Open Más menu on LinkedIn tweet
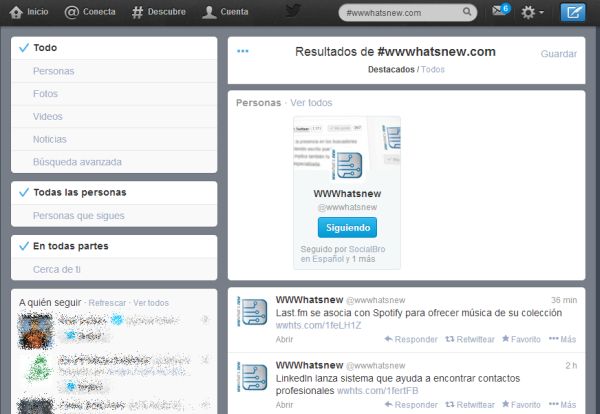The image size is (600, 414). pos(562,405)
